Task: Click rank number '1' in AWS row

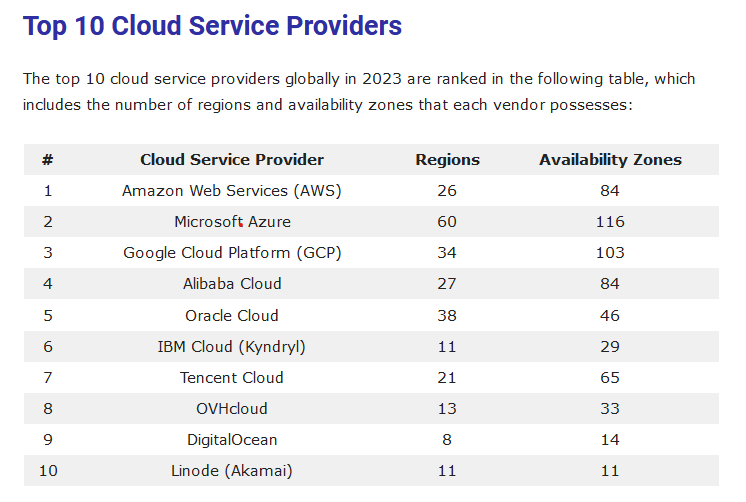Action: 48,191
